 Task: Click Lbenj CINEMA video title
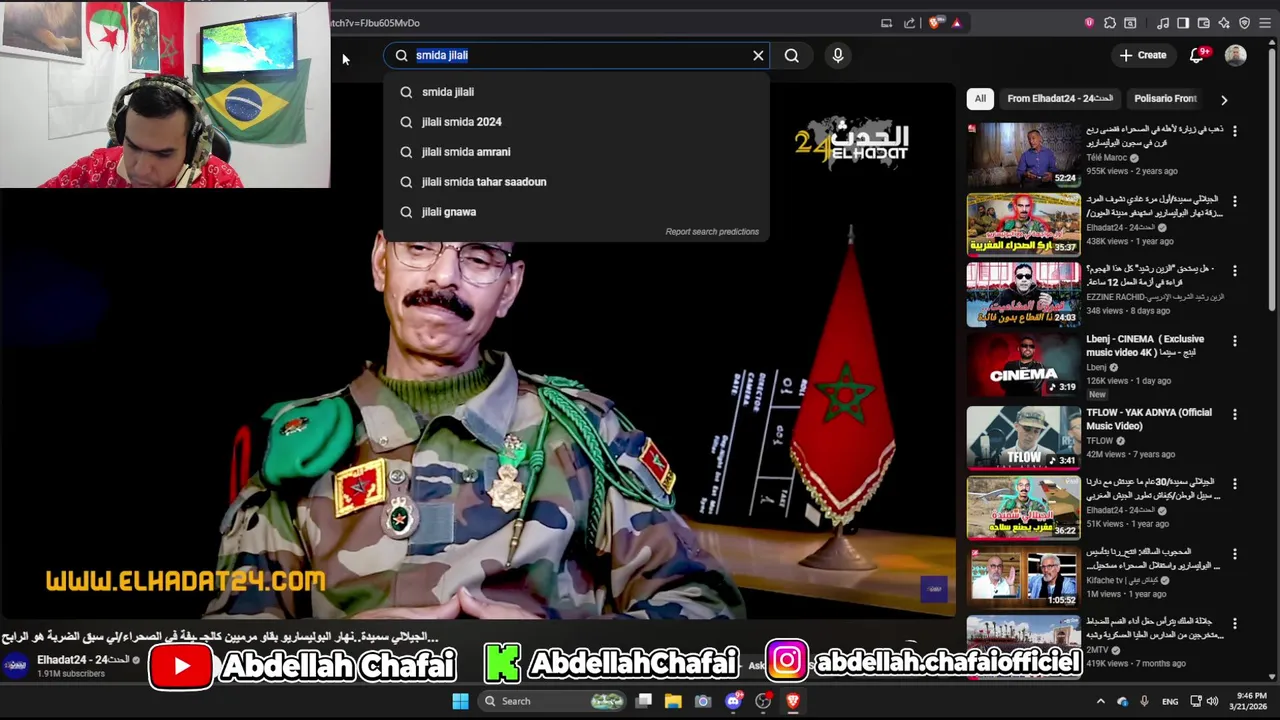[x=1145, y=346]
